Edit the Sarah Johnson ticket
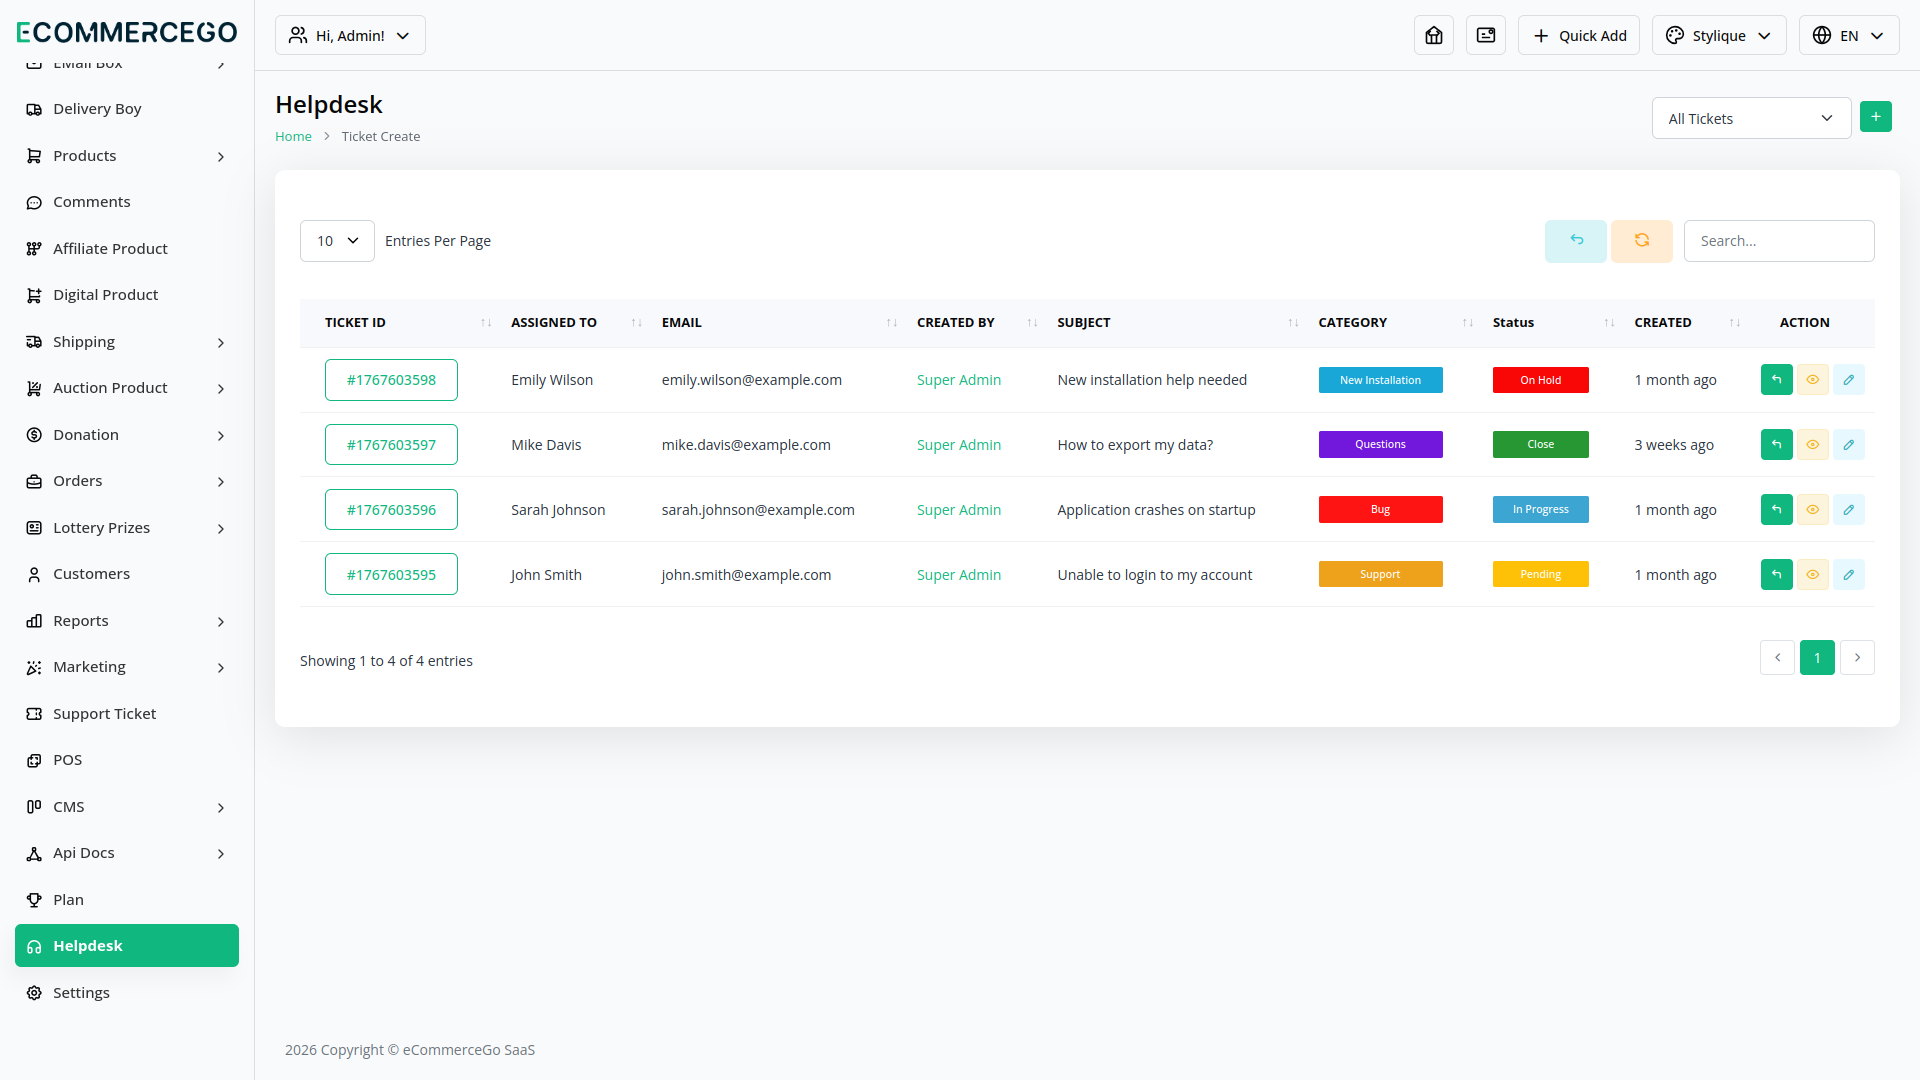The width and height of the screenshot is (1920, 1080). 1848,510
